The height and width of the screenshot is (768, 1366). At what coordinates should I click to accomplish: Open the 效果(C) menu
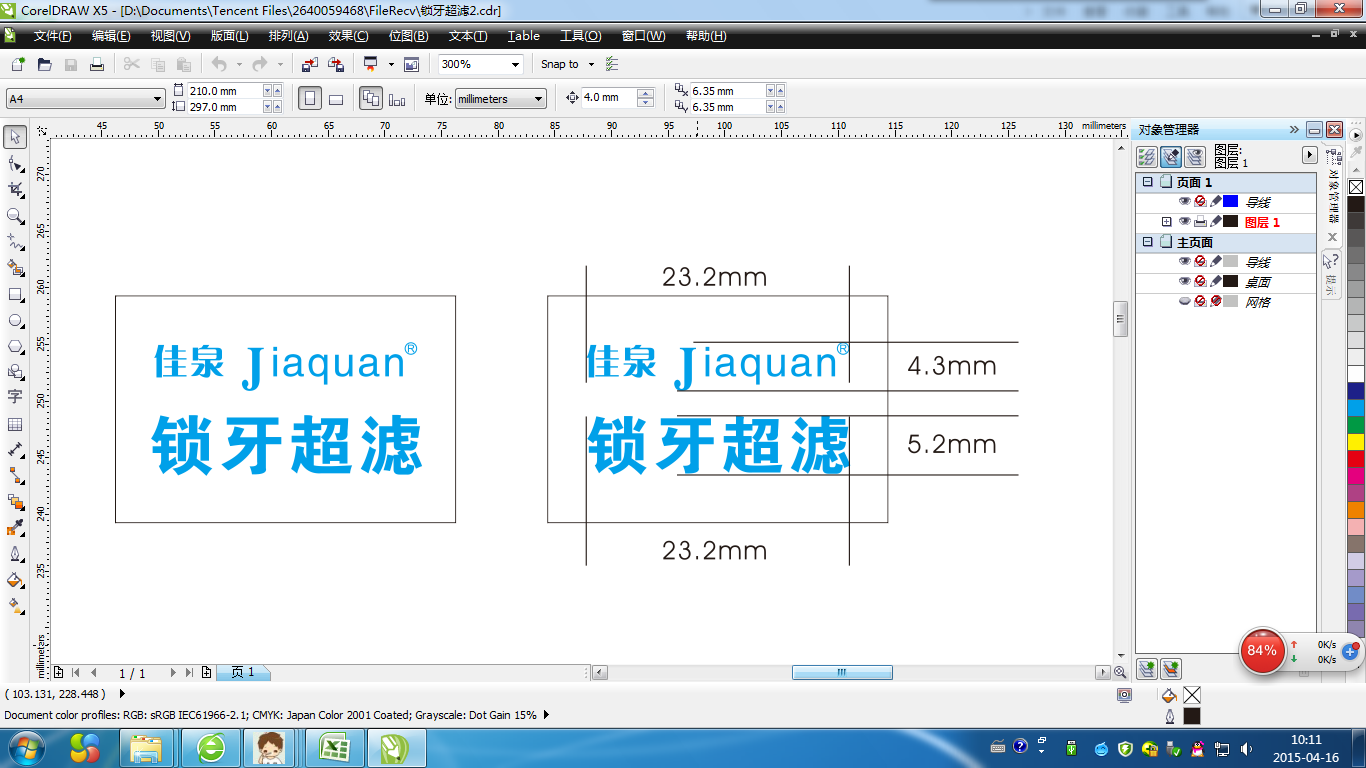tap(348, 36)
